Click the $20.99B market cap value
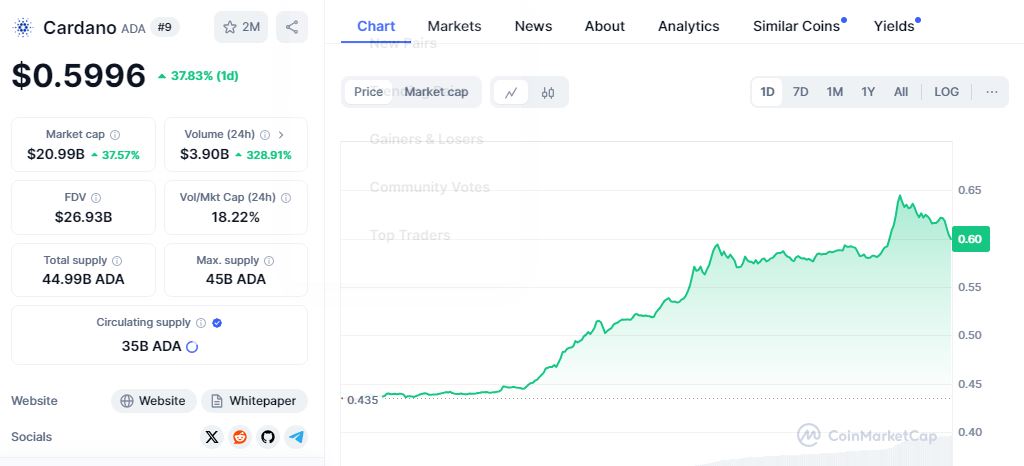This screenshot has width=1024, height=466. 56,155
